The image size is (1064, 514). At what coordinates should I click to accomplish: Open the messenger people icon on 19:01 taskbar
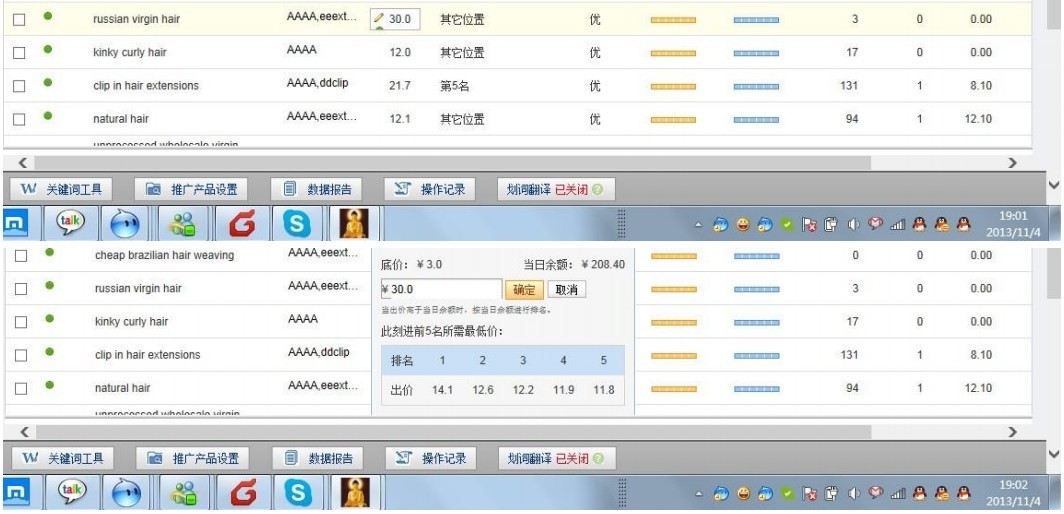(x=183, y=223)
